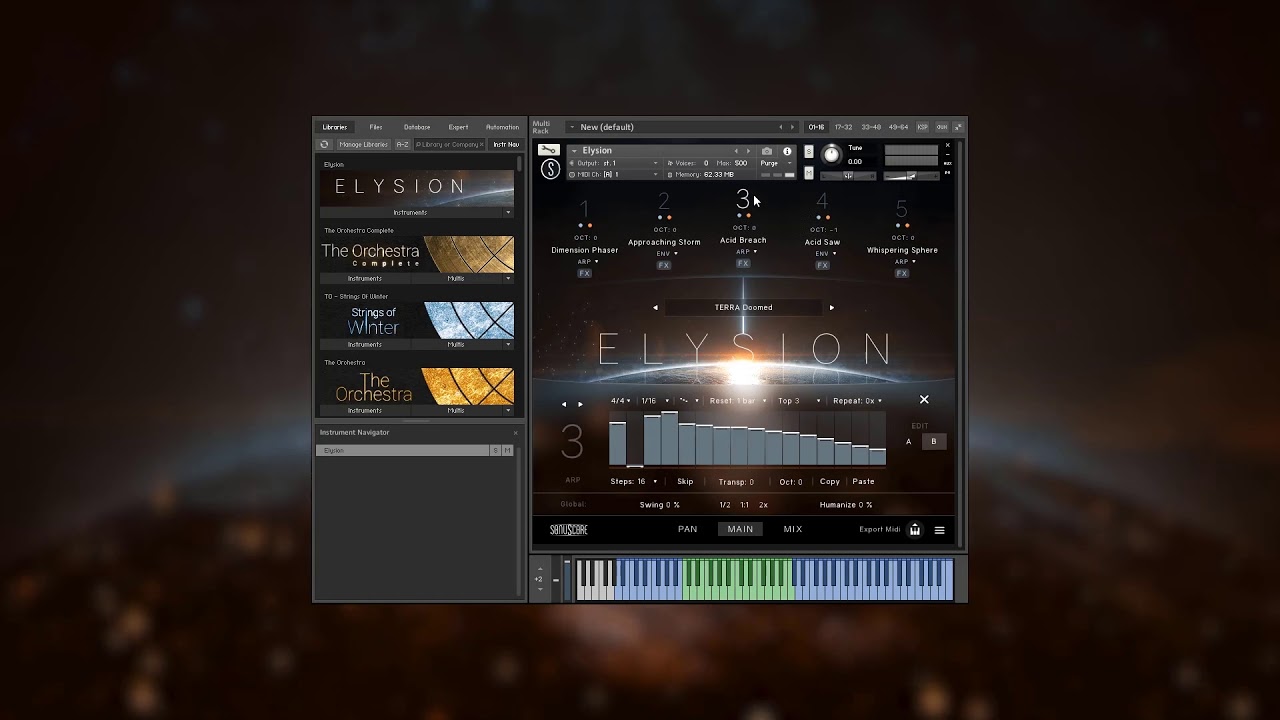The image size is (1280, 720).
Task: Adjust instrument pan slider
Action: [848, 176]
